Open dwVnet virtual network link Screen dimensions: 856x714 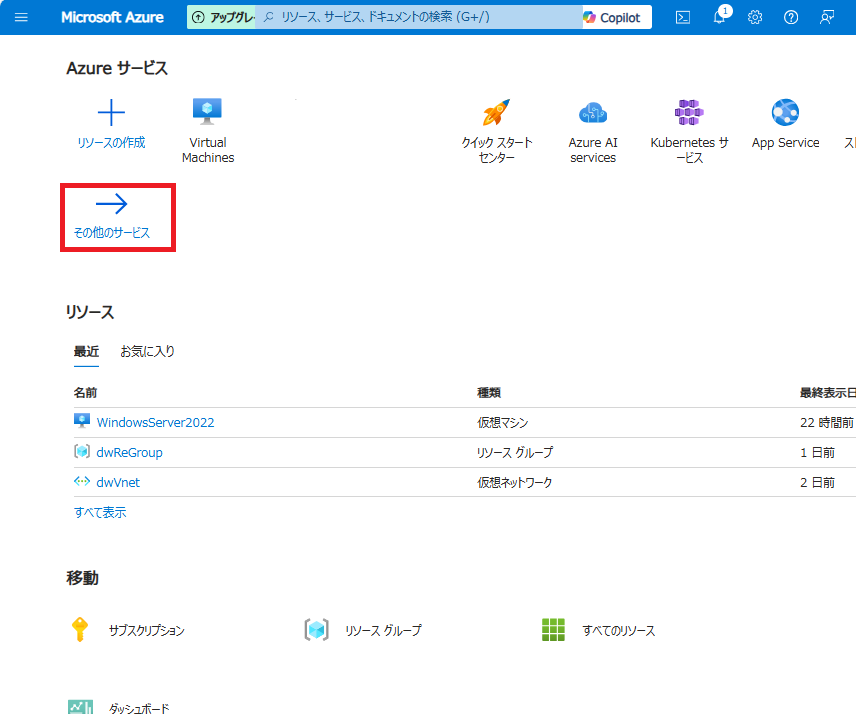[x=118, y=483]
